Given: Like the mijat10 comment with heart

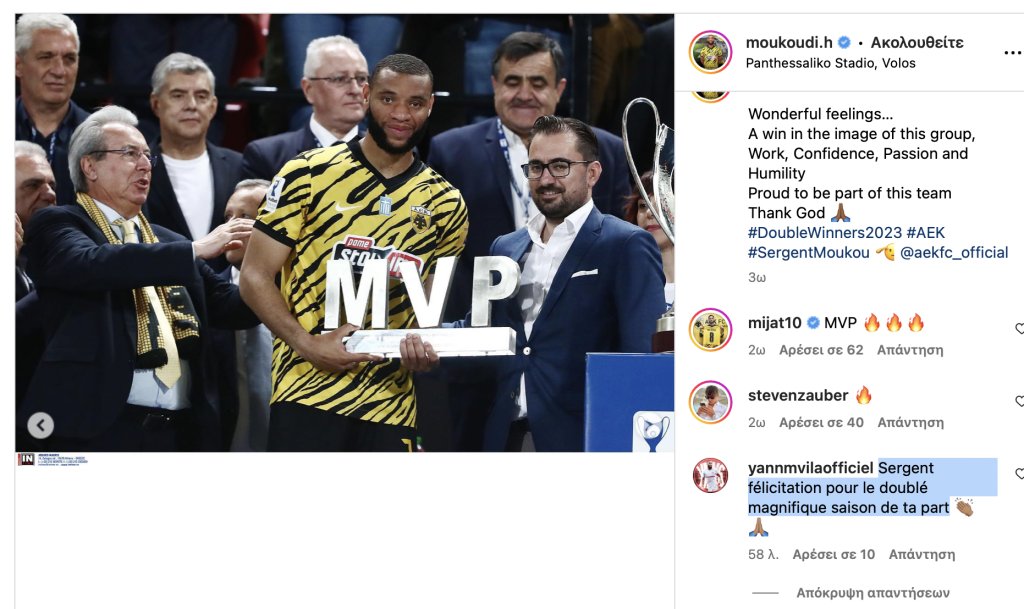Looking at the screenshot, I should click(x=1019, y=328).
